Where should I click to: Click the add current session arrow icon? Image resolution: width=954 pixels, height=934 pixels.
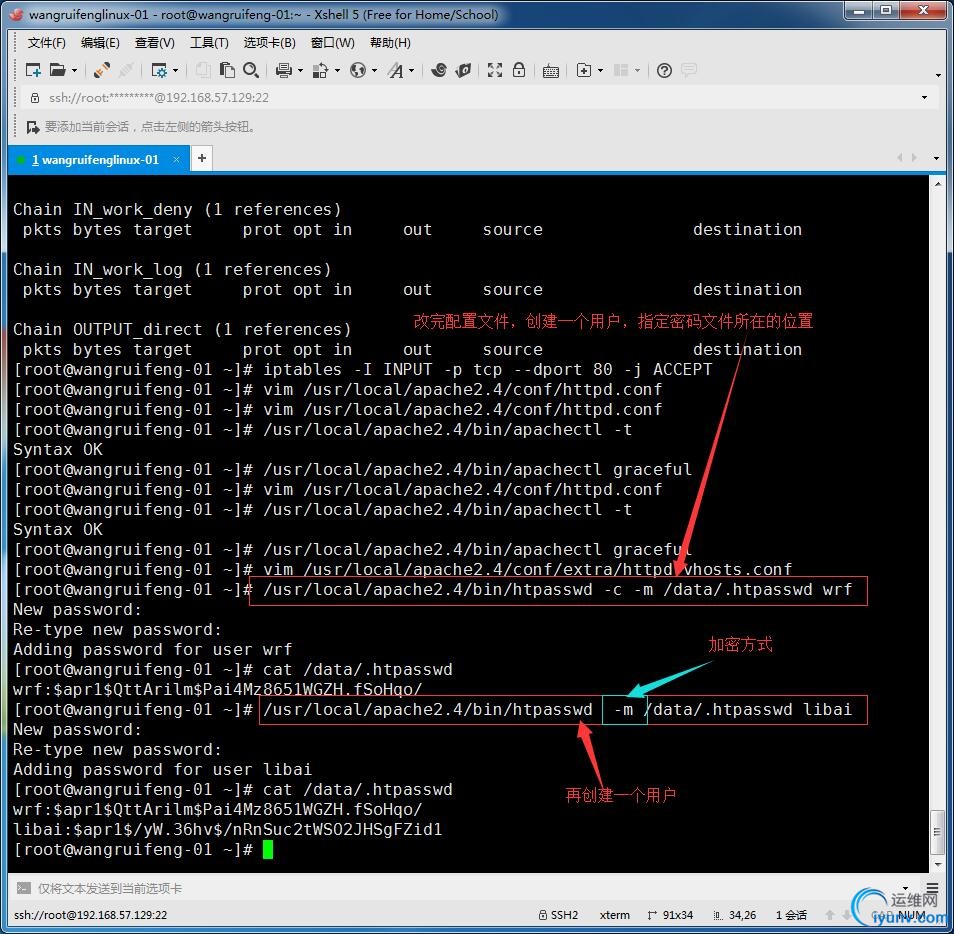pyautogui.click(x=32, y=127)
